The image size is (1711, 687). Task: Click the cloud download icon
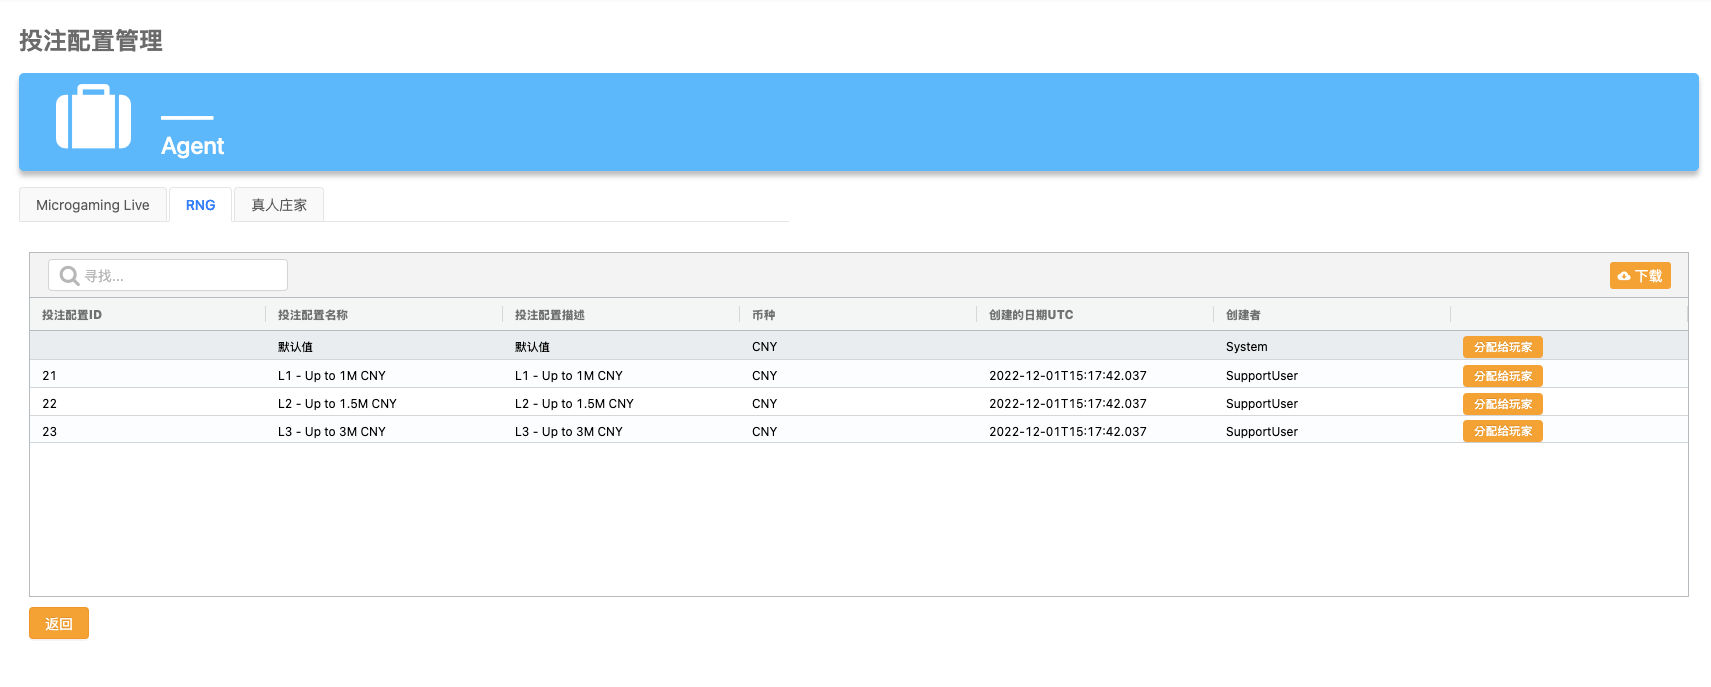[x=1624, y=276]
